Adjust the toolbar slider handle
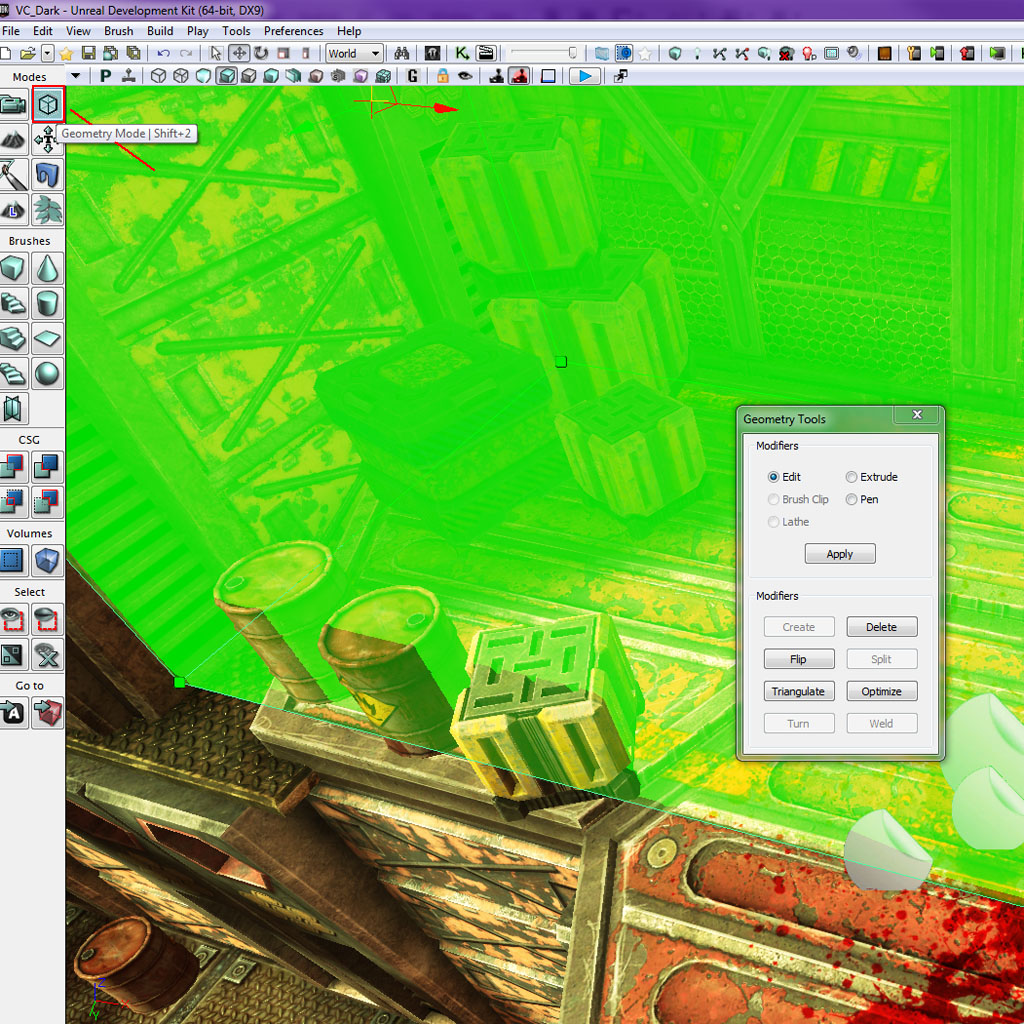The image size is (1024, 1024). click(573, 53)
